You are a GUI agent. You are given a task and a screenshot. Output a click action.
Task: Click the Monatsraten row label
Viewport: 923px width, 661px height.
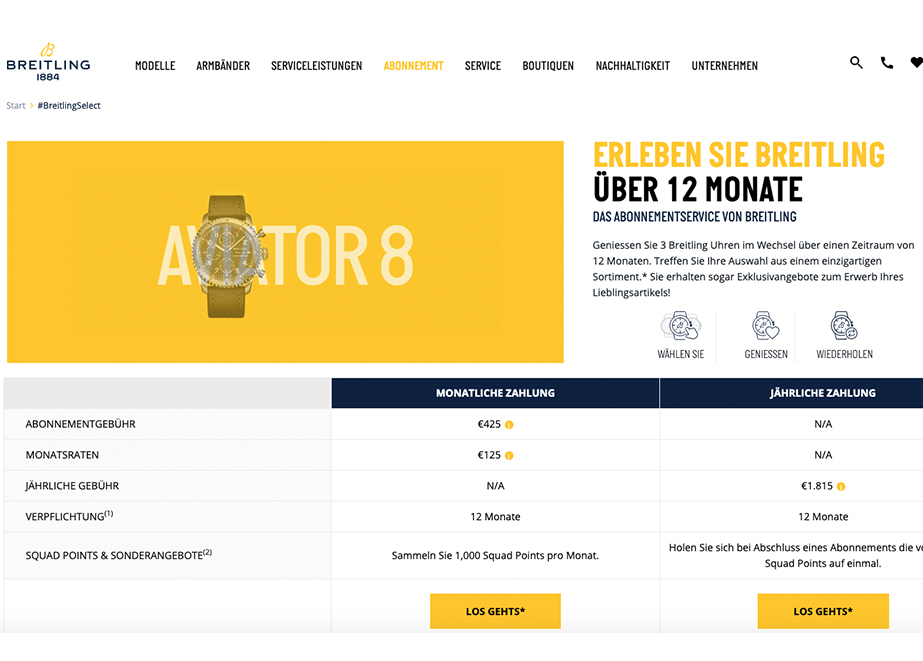coord(62,455)
